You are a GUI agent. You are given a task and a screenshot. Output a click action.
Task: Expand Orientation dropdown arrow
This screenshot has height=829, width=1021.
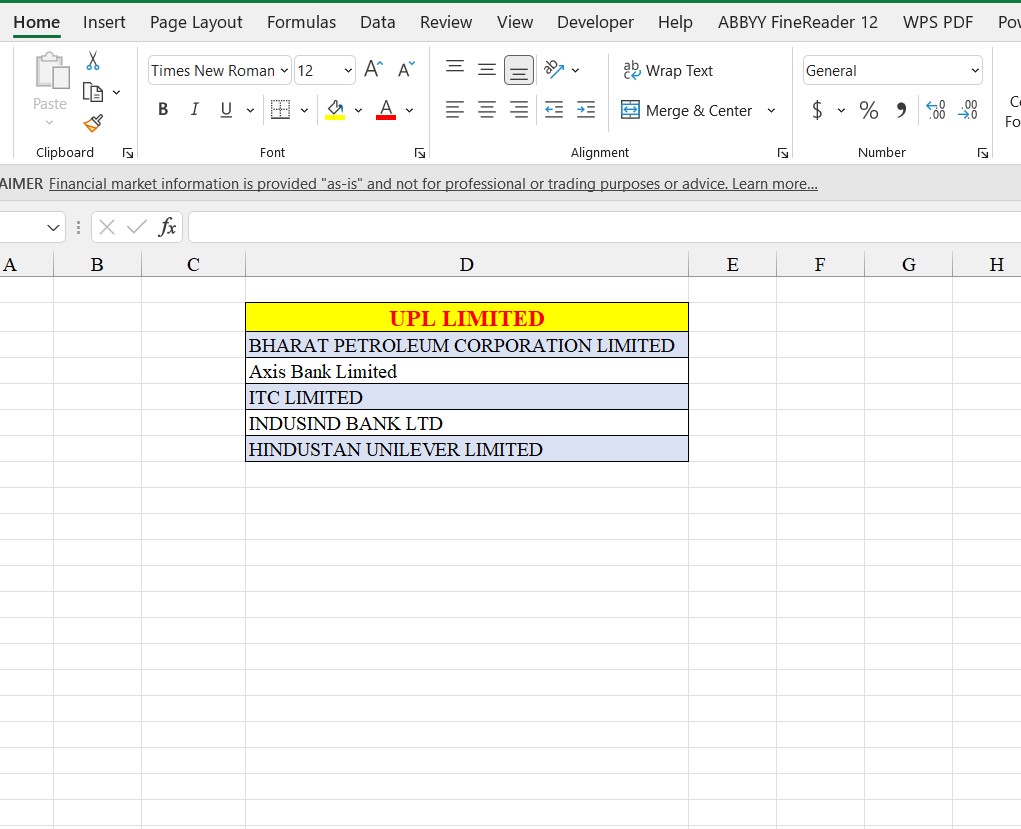[576, 70]
